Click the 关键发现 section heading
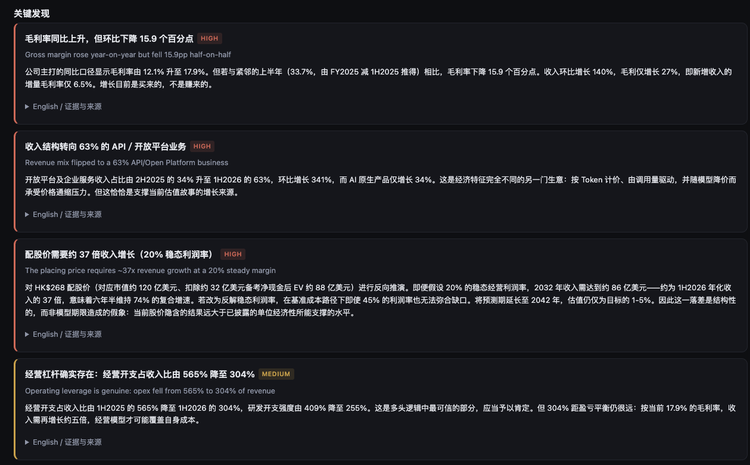This screenshot has height=465, width=750. click(x=32, y=13)
